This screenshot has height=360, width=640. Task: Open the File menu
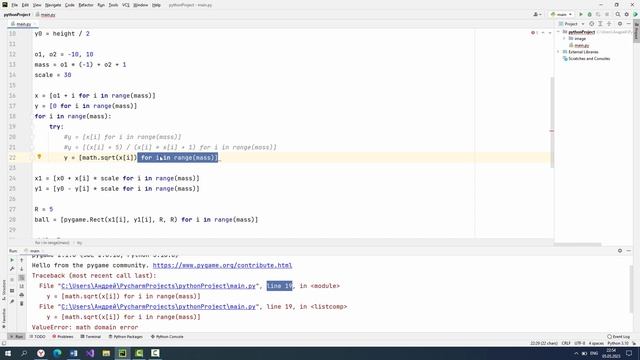coord(15,5)
